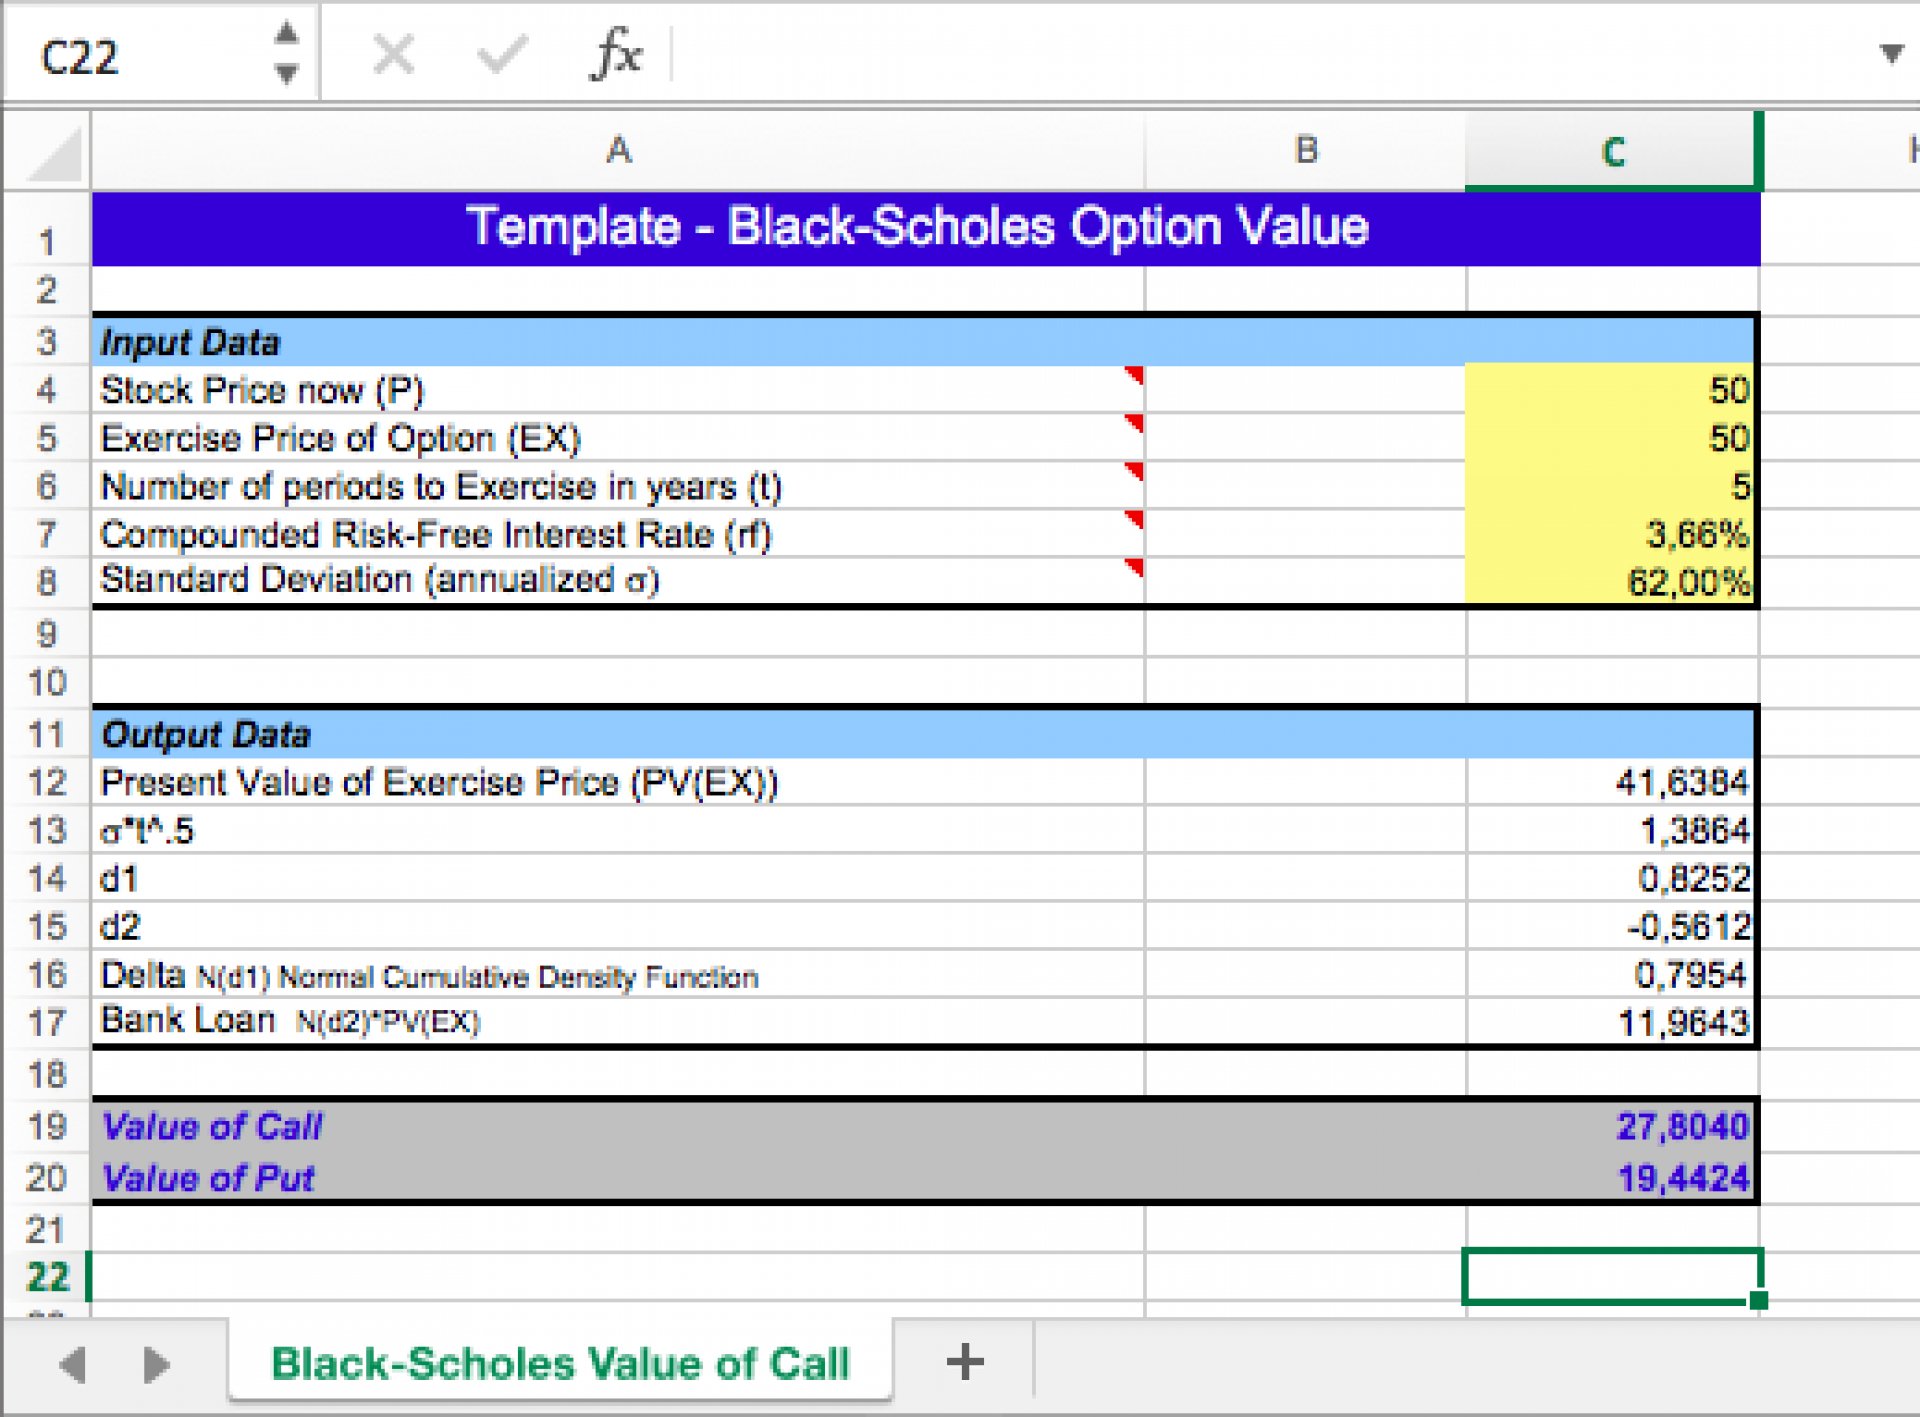Select Delta N(d1) label cell

coord(618,974)
